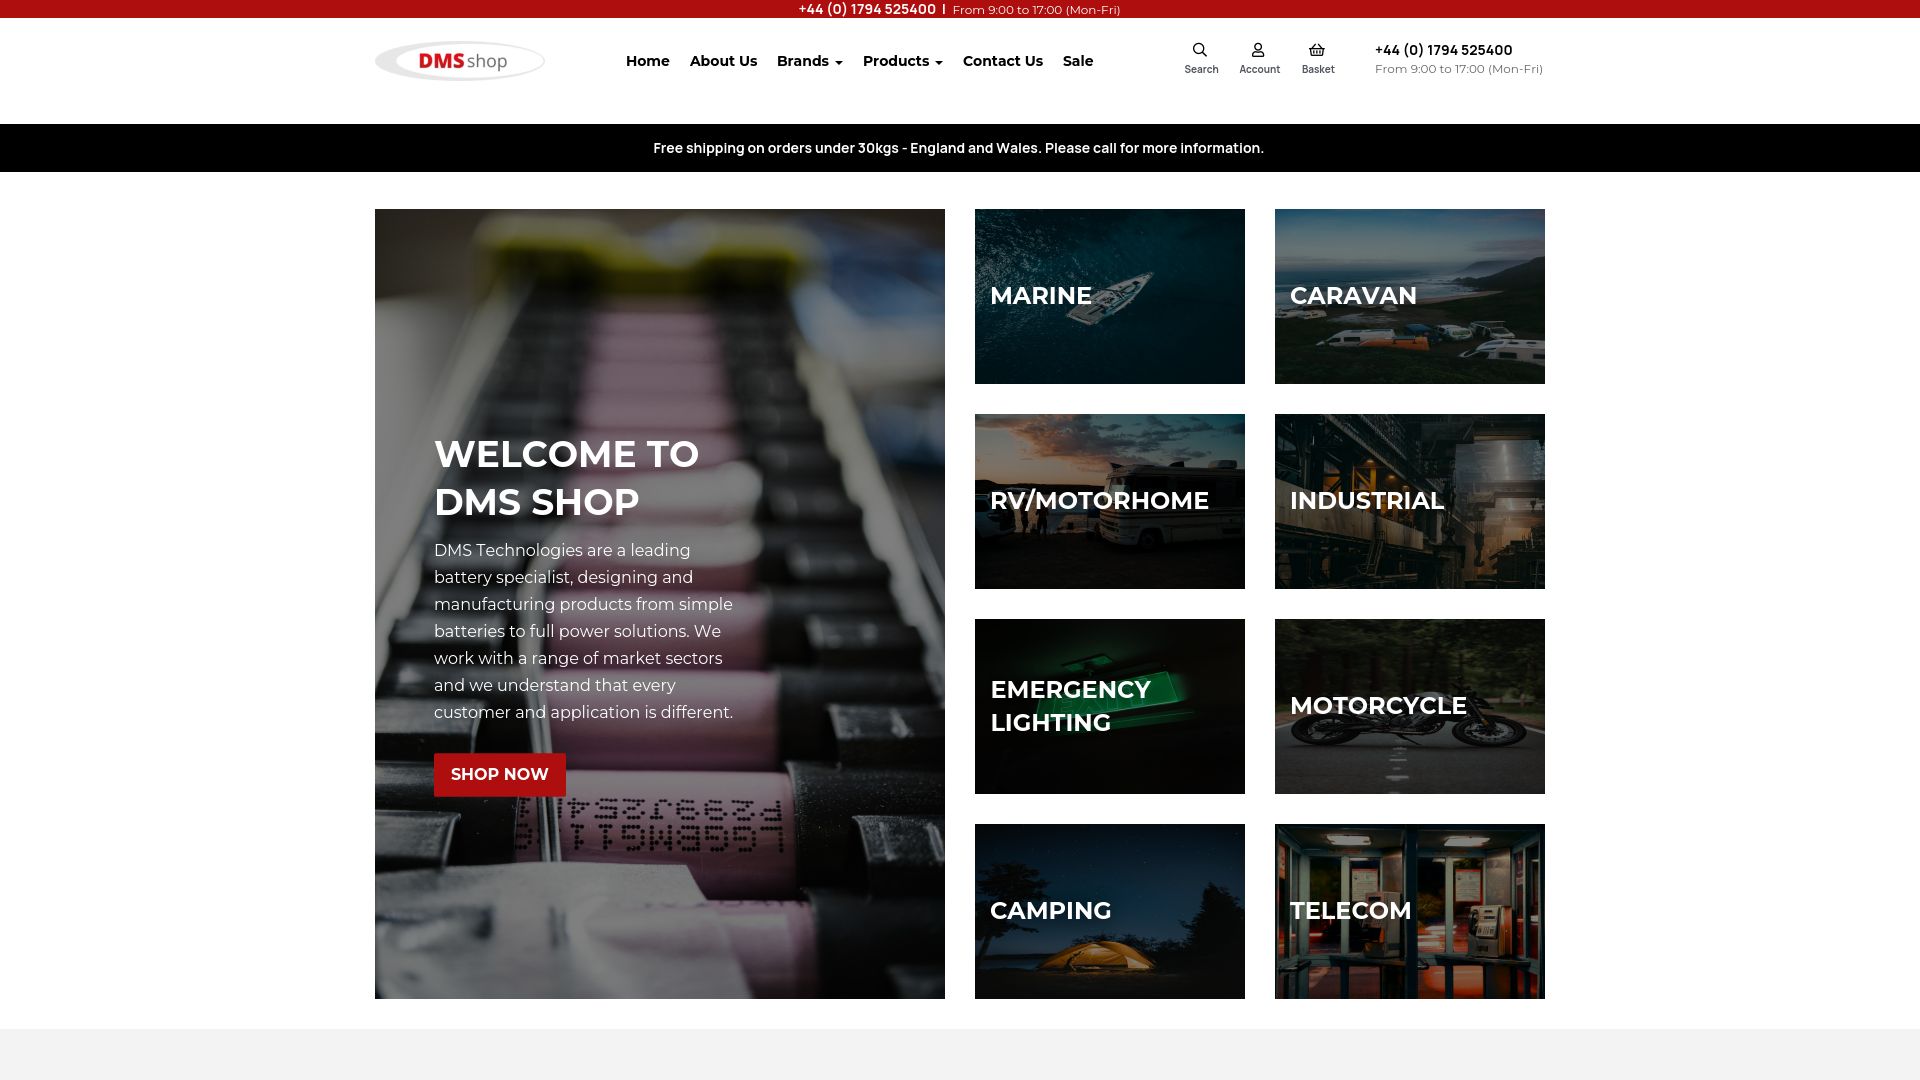
Task: Open the Emergency Lighting category tile
Action: point(1109,706)
